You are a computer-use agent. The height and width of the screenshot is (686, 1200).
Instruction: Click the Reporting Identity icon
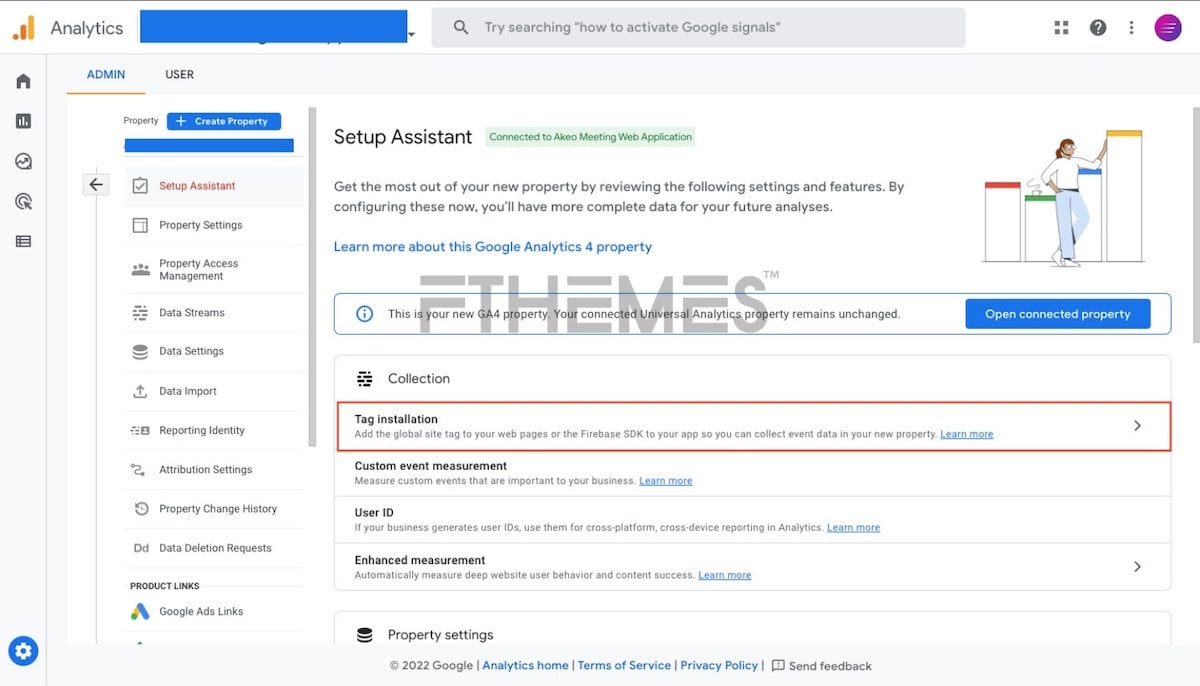click(140, 430)
